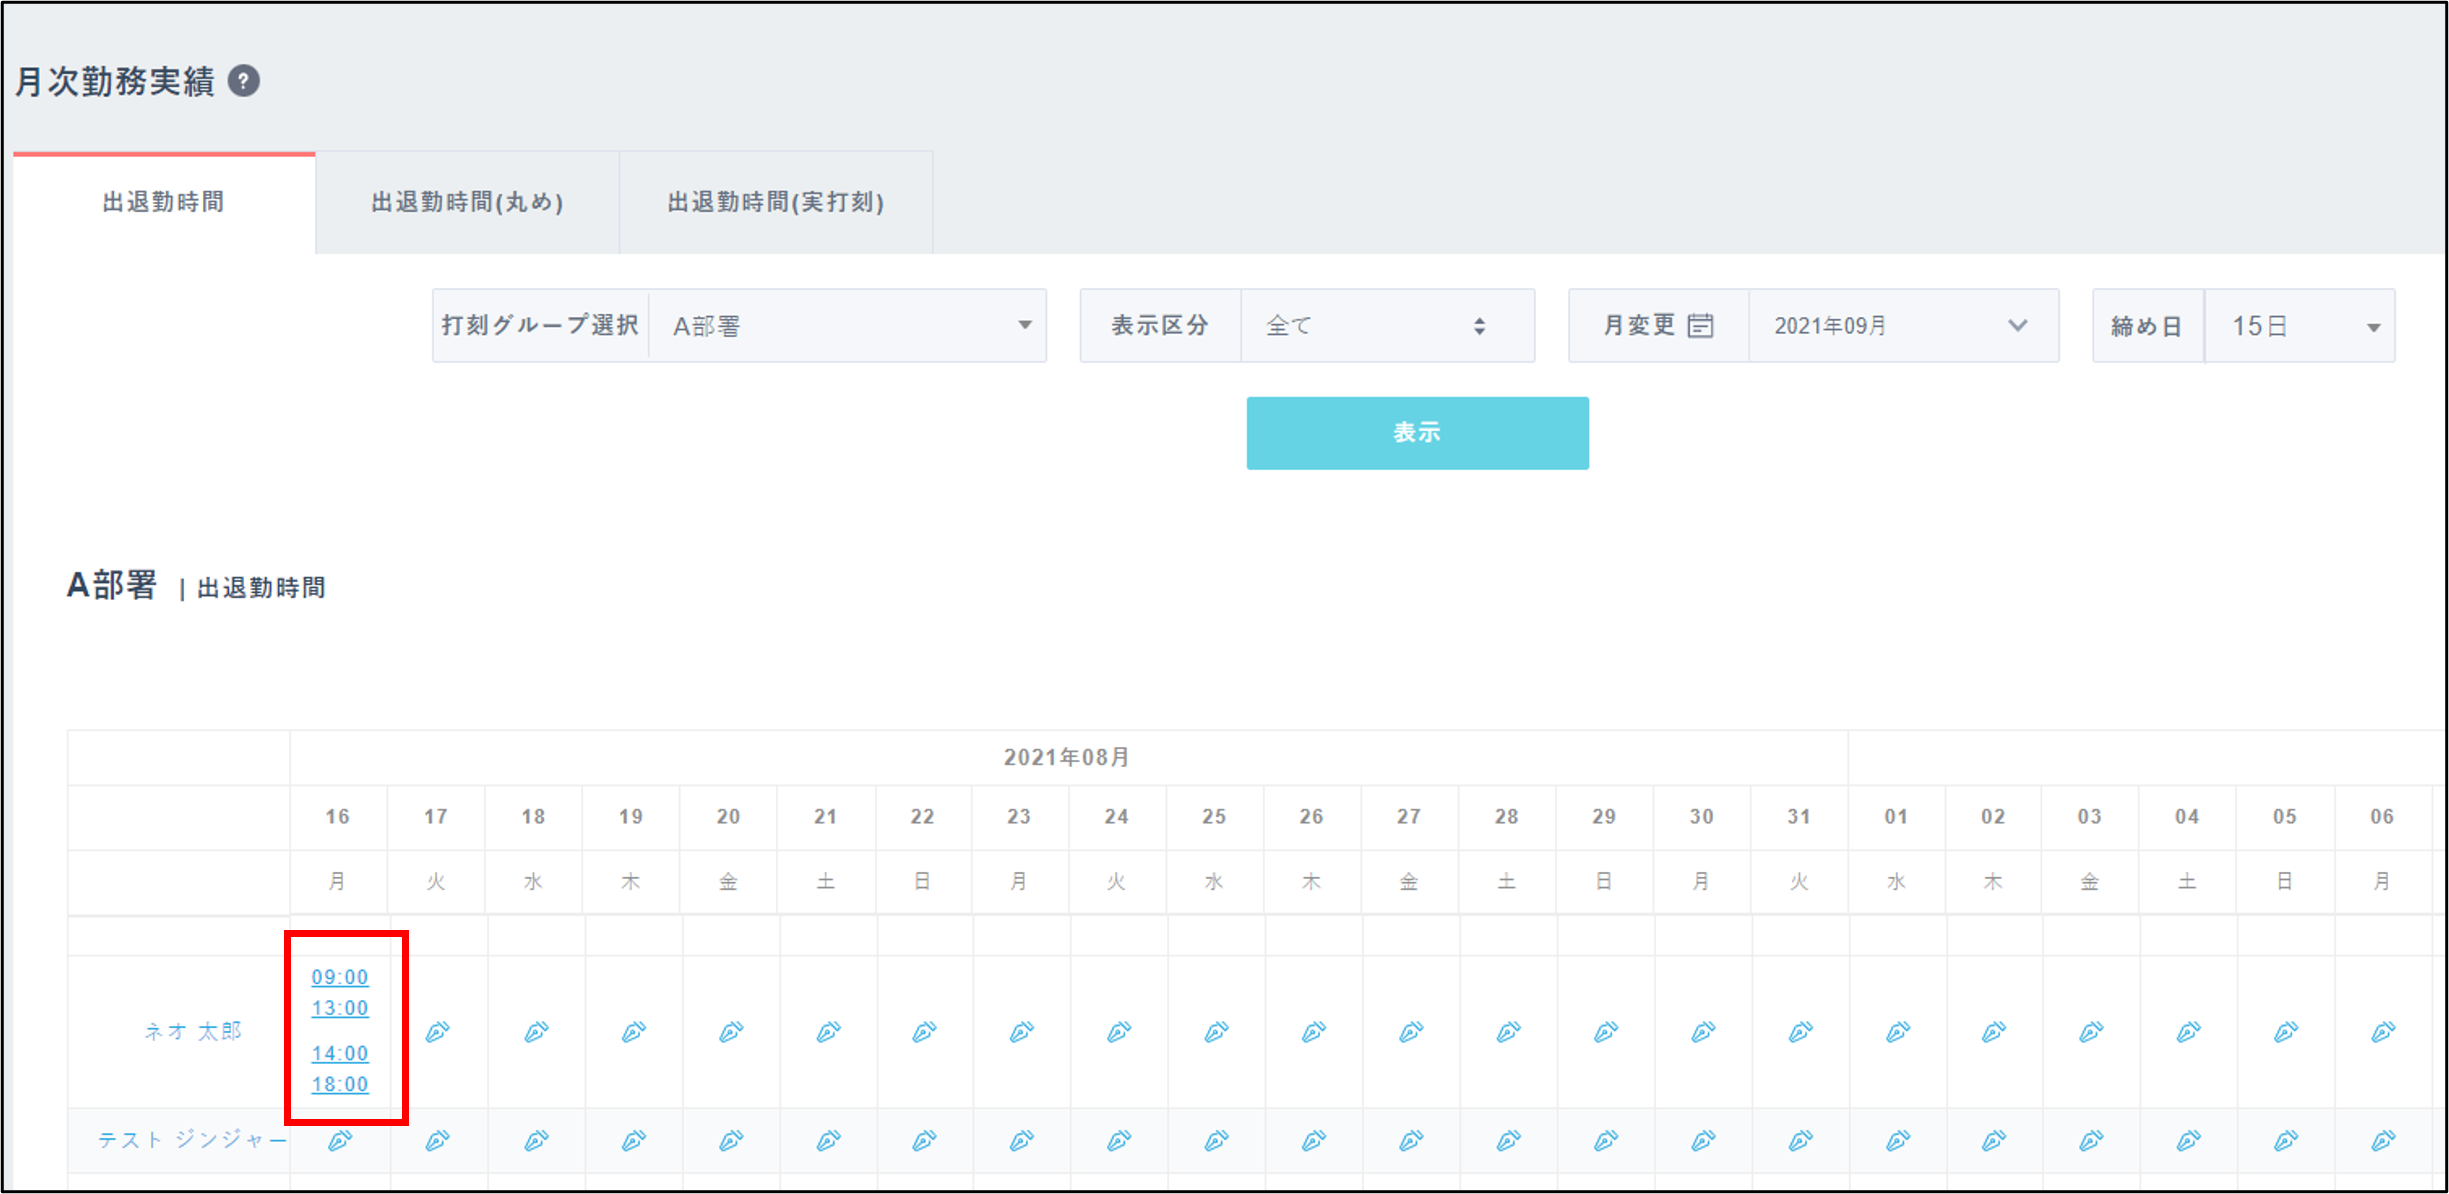This screenshot has height=1194, width=2449.
Task: Open the 18:00 clock-out time link
Action: 340,1084
